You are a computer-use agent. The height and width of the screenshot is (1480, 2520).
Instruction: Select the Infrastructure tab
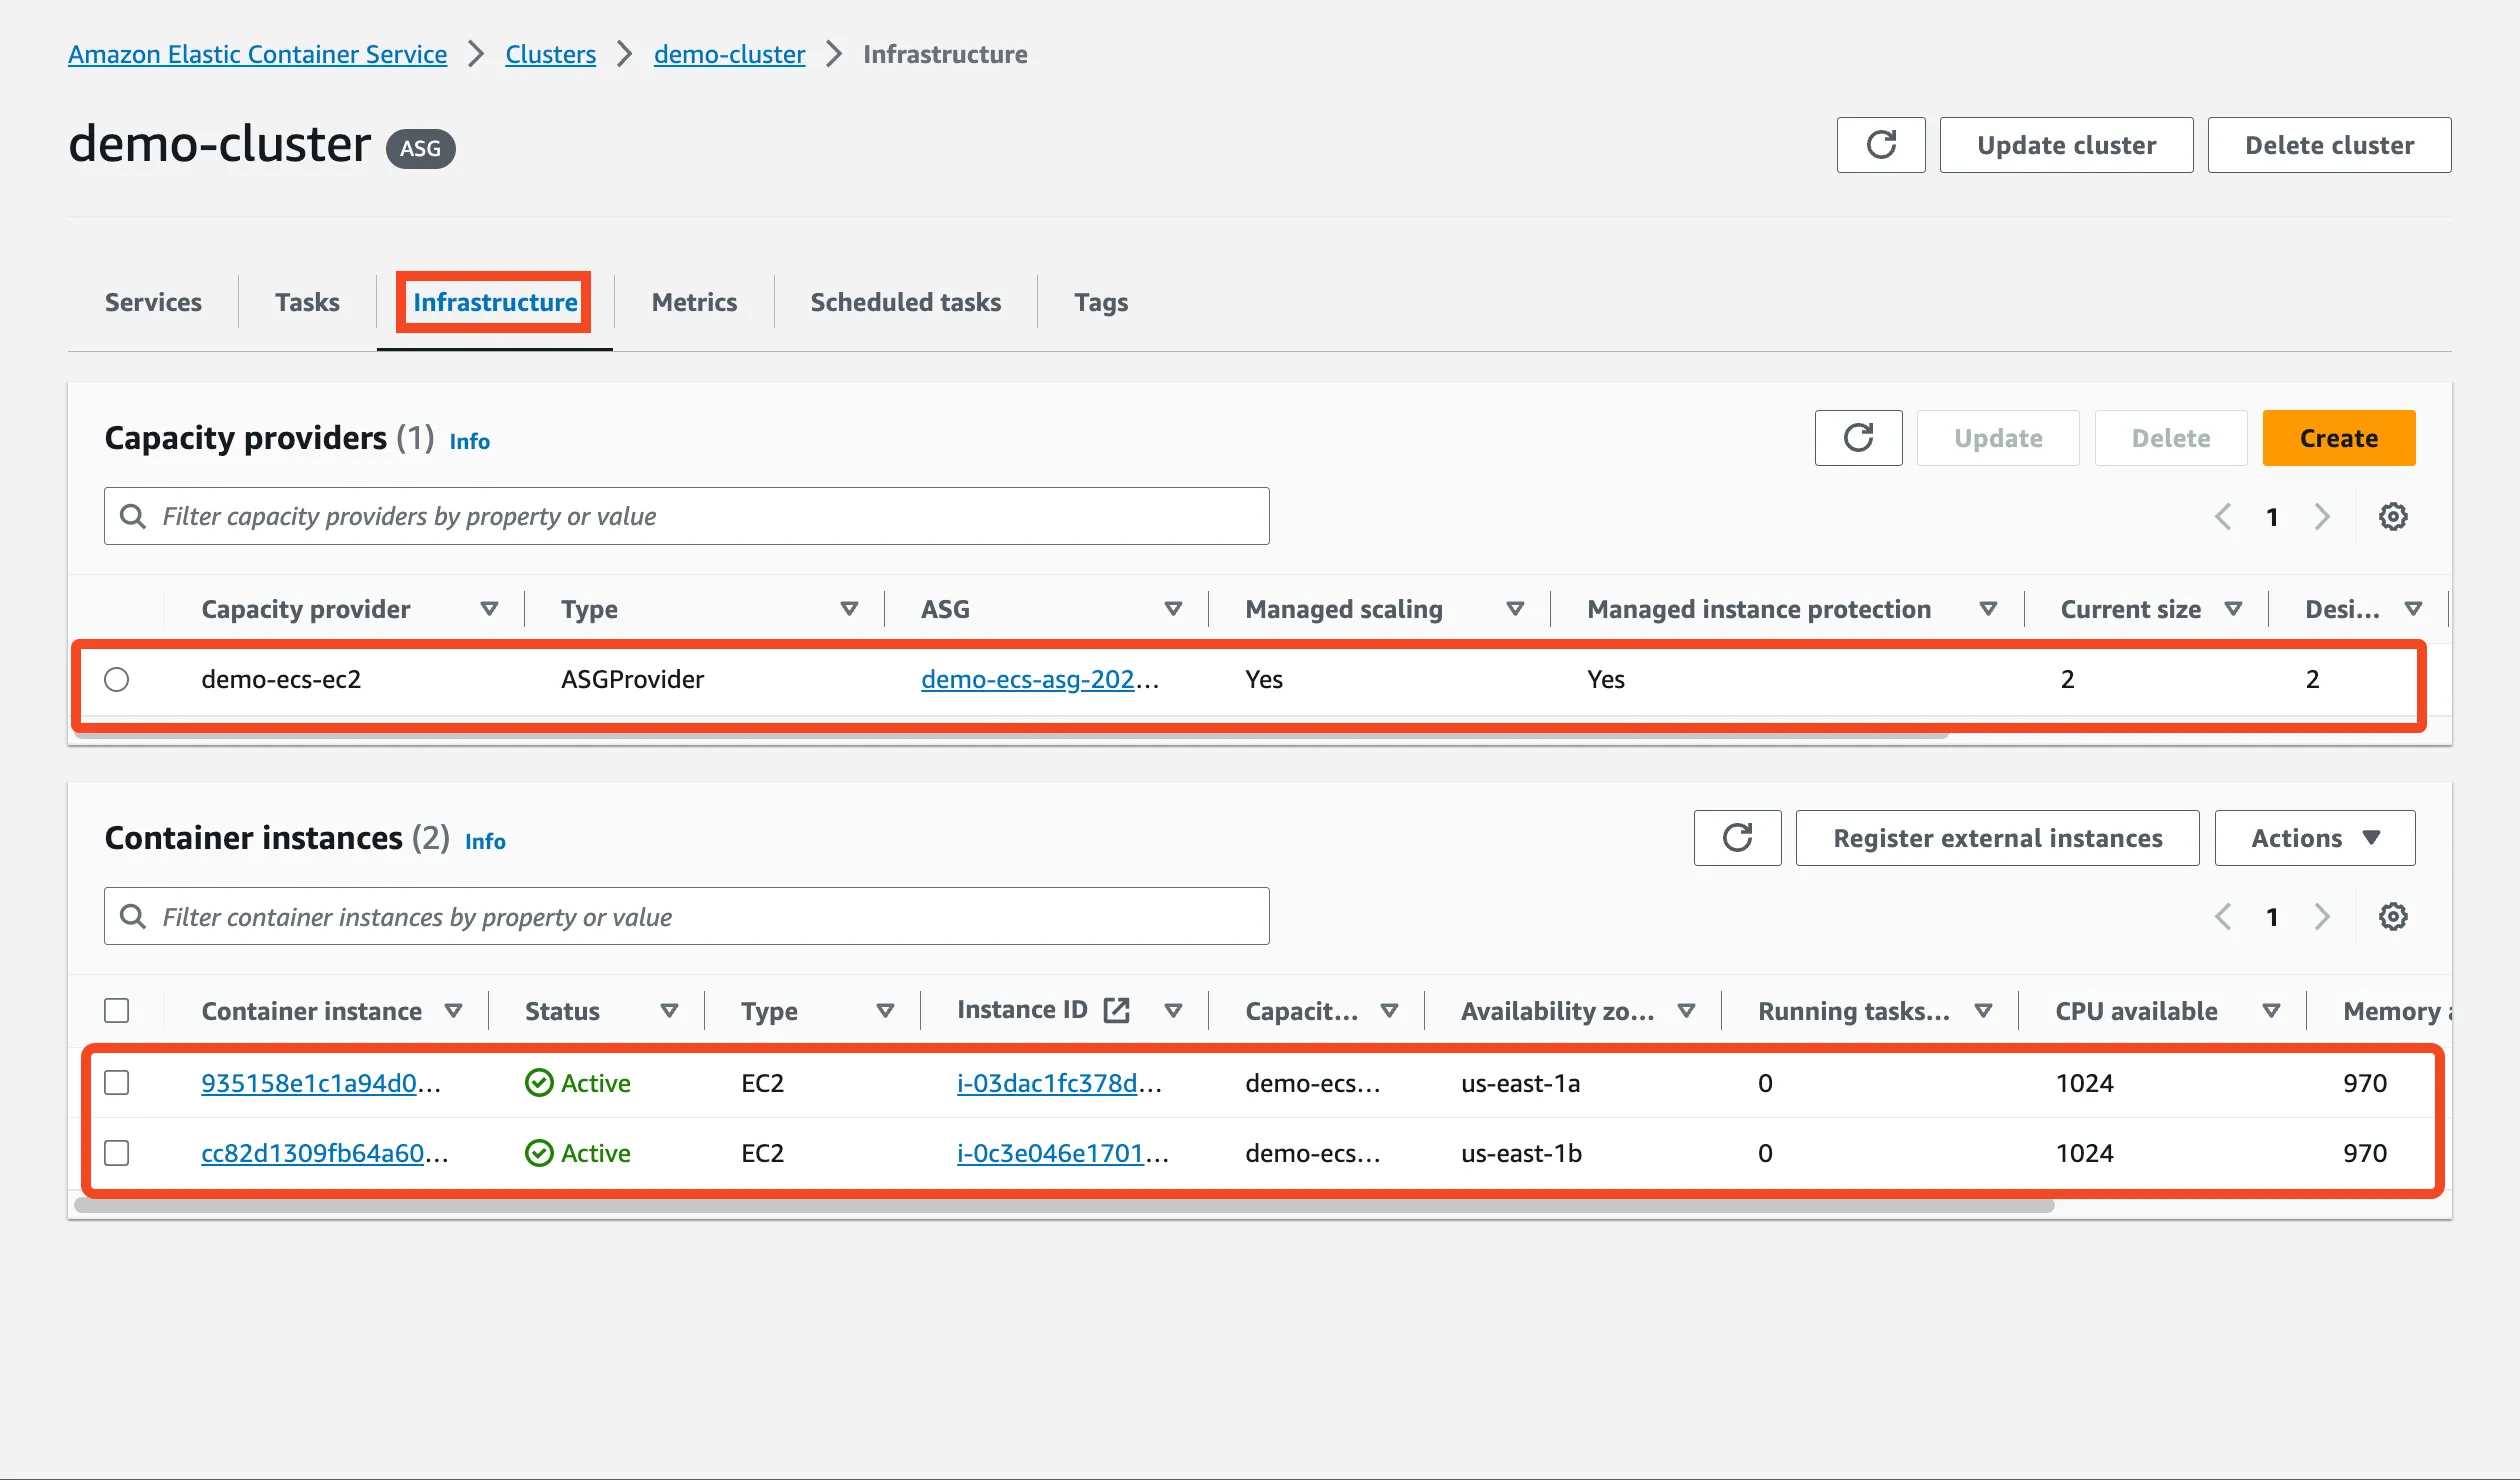495,302
